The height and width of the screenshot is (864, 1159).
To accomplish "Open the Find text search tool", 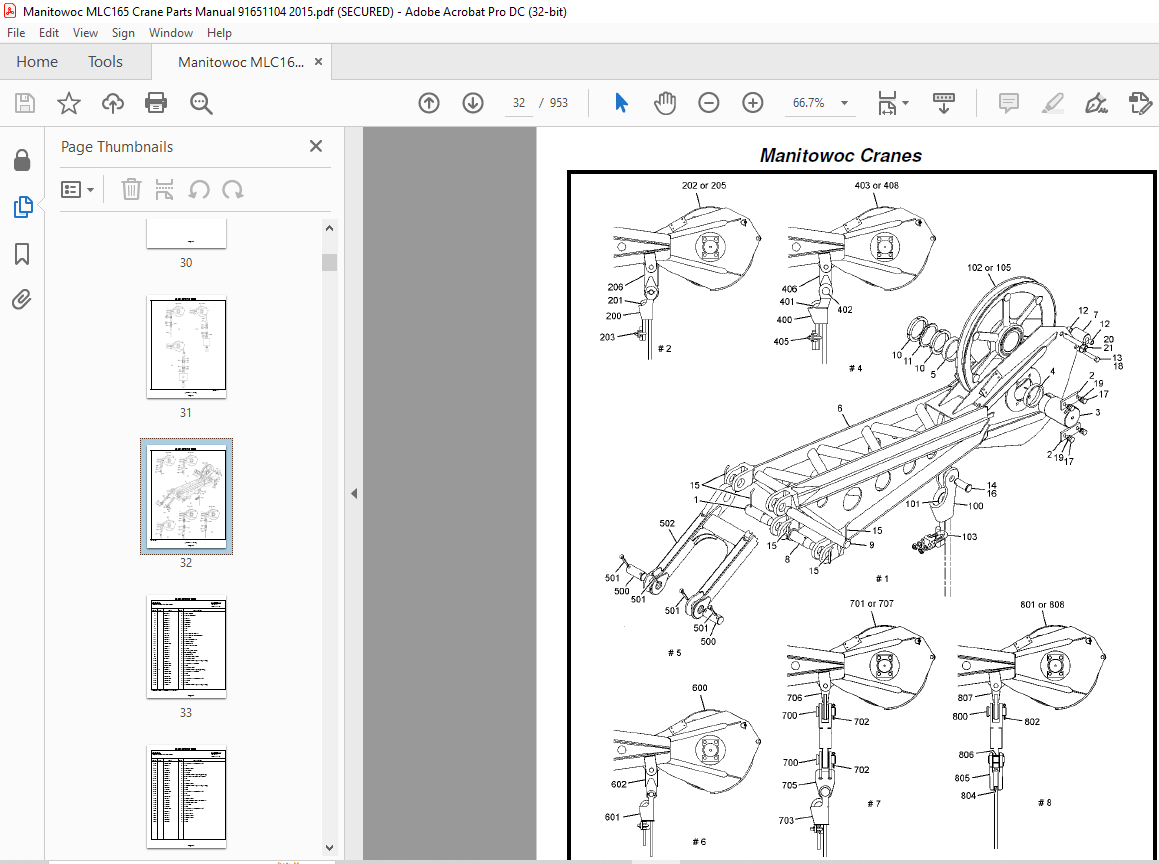I will click(x=201, y=103).
